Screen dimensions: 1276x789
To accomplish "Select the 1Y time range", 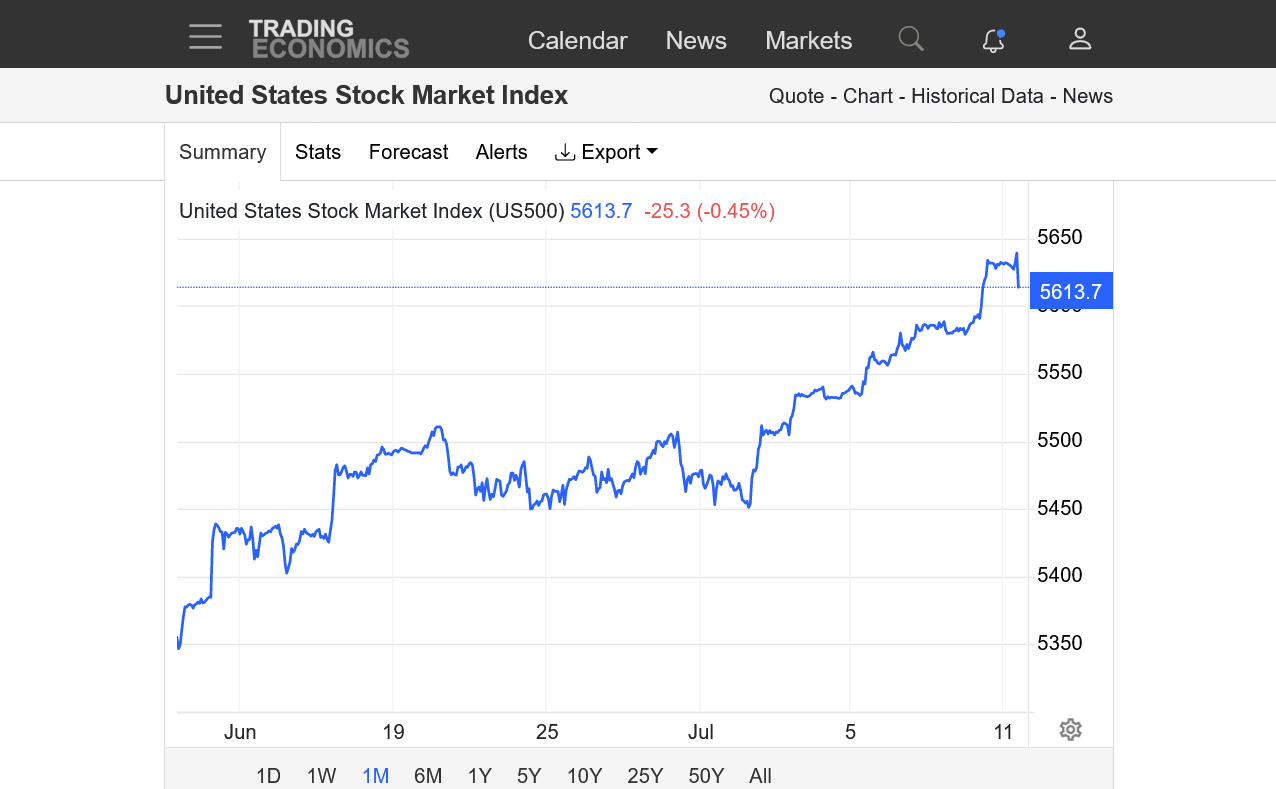I will coord(480,776).
